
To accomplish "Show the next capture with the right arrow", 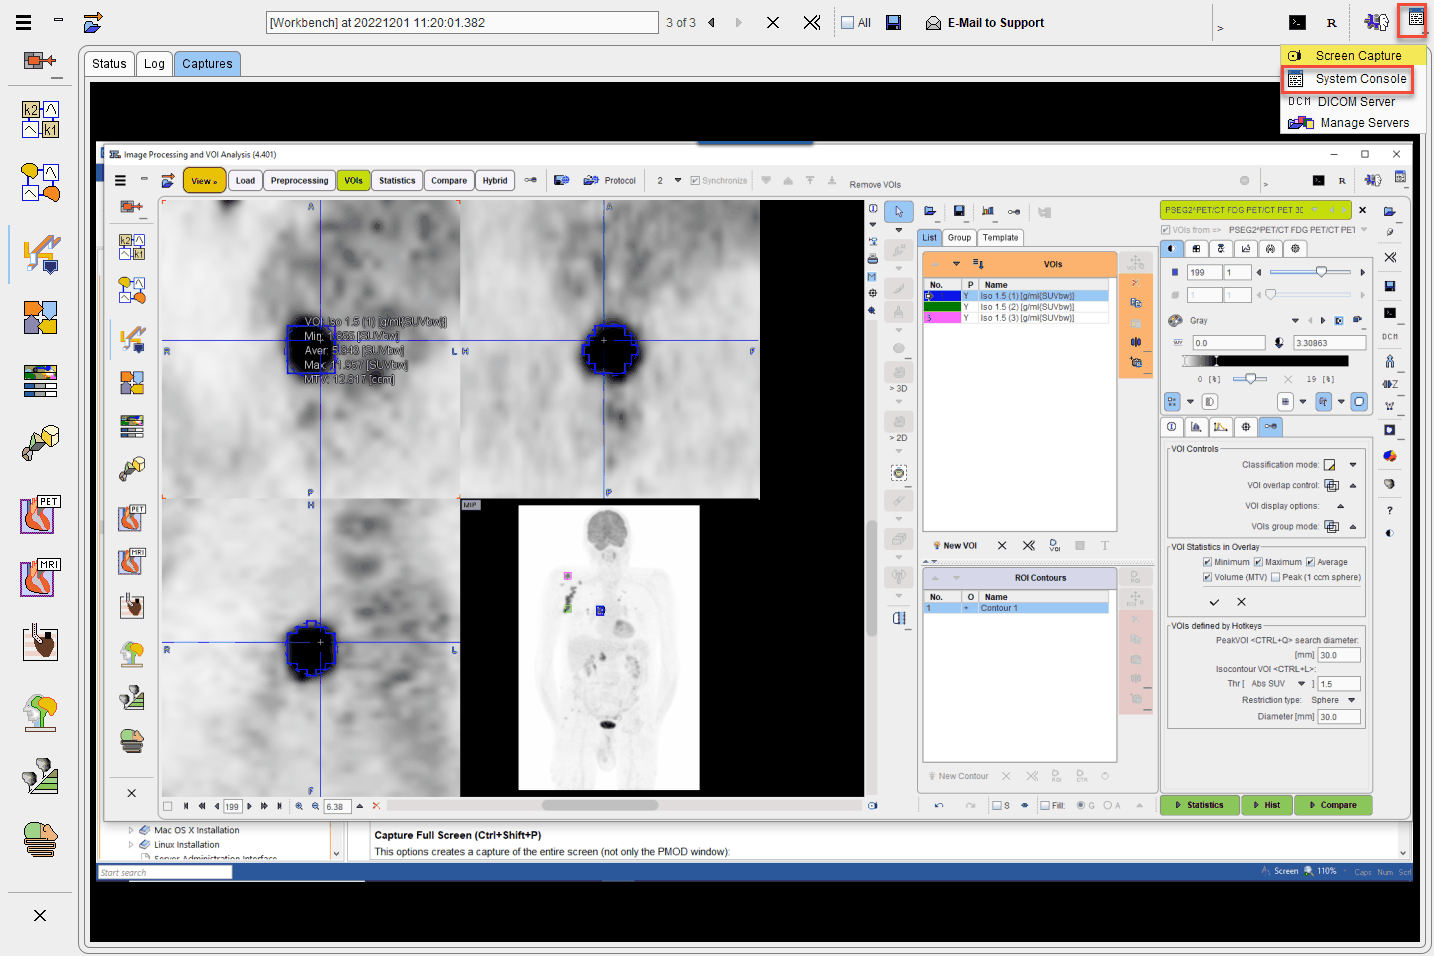I will click(739, 22).
